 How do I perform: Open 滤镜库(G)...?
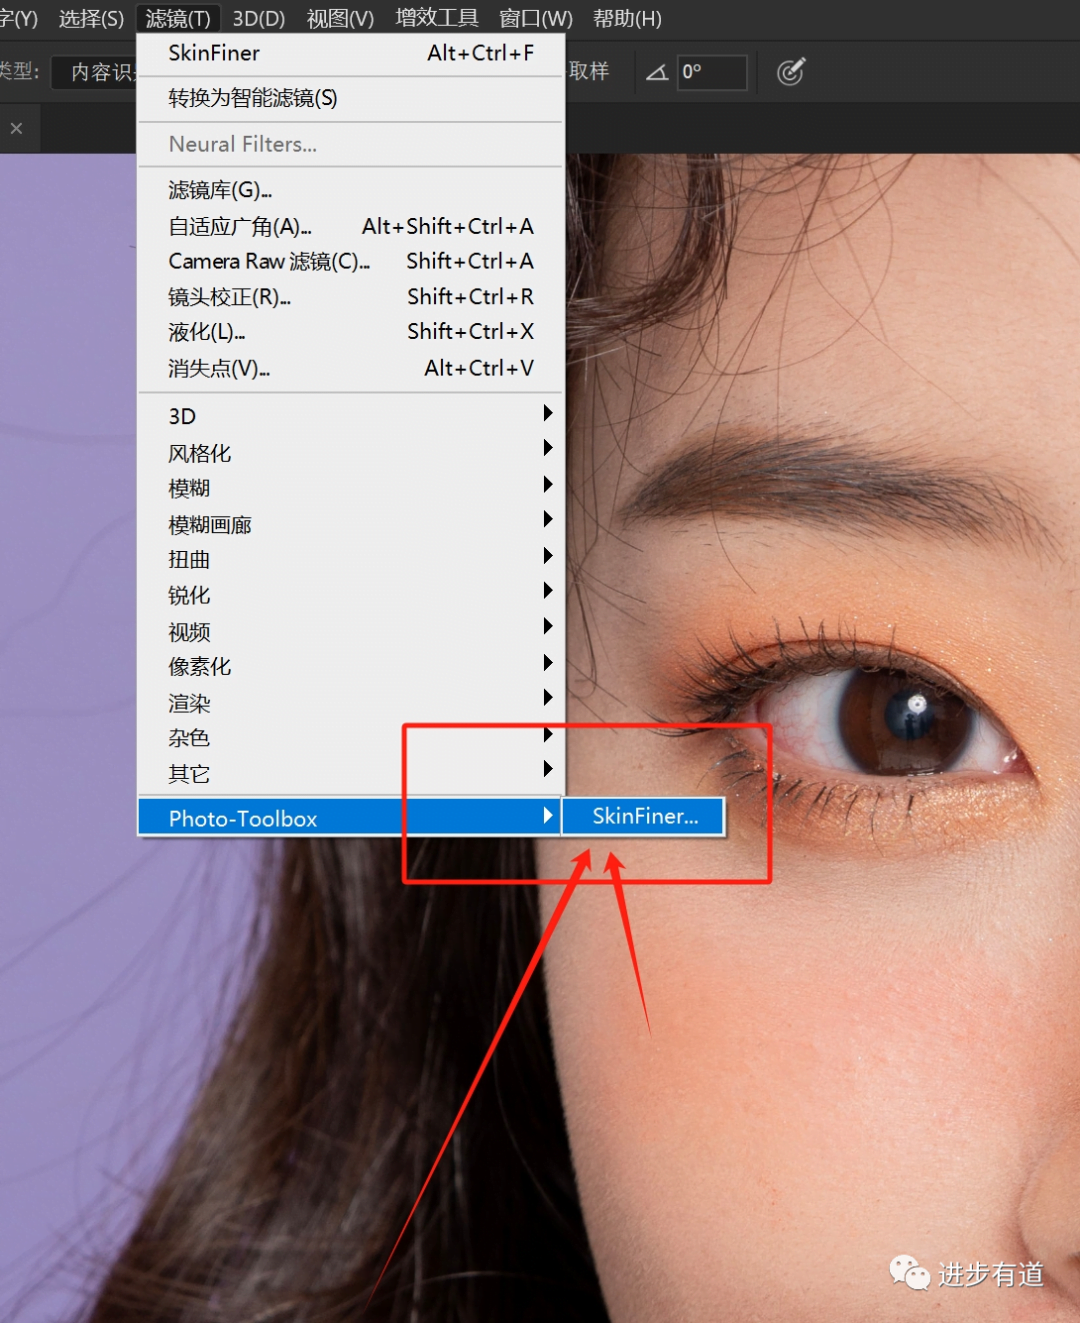pos(351,190)
